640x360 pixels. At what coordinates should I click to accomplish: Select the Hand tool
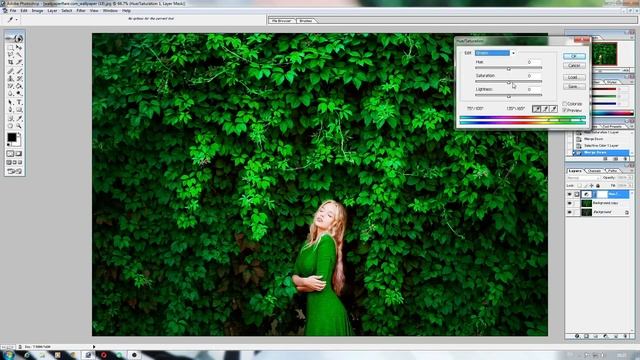click(x=11, y=125)
